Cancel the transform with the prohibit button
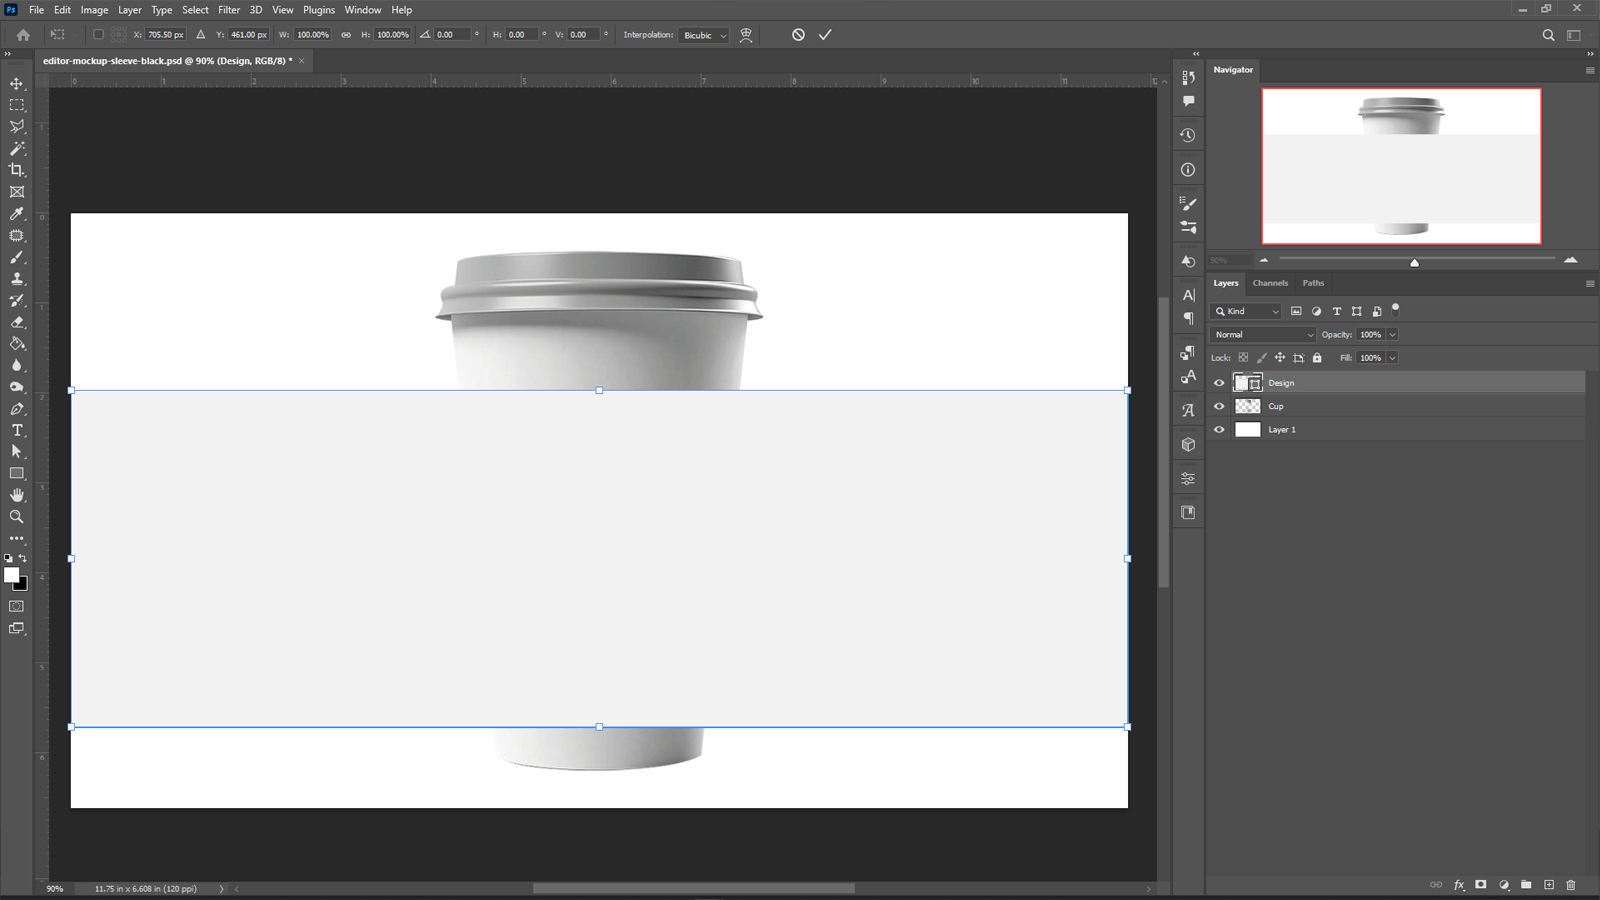1600x900 pixels. (797, 34)
